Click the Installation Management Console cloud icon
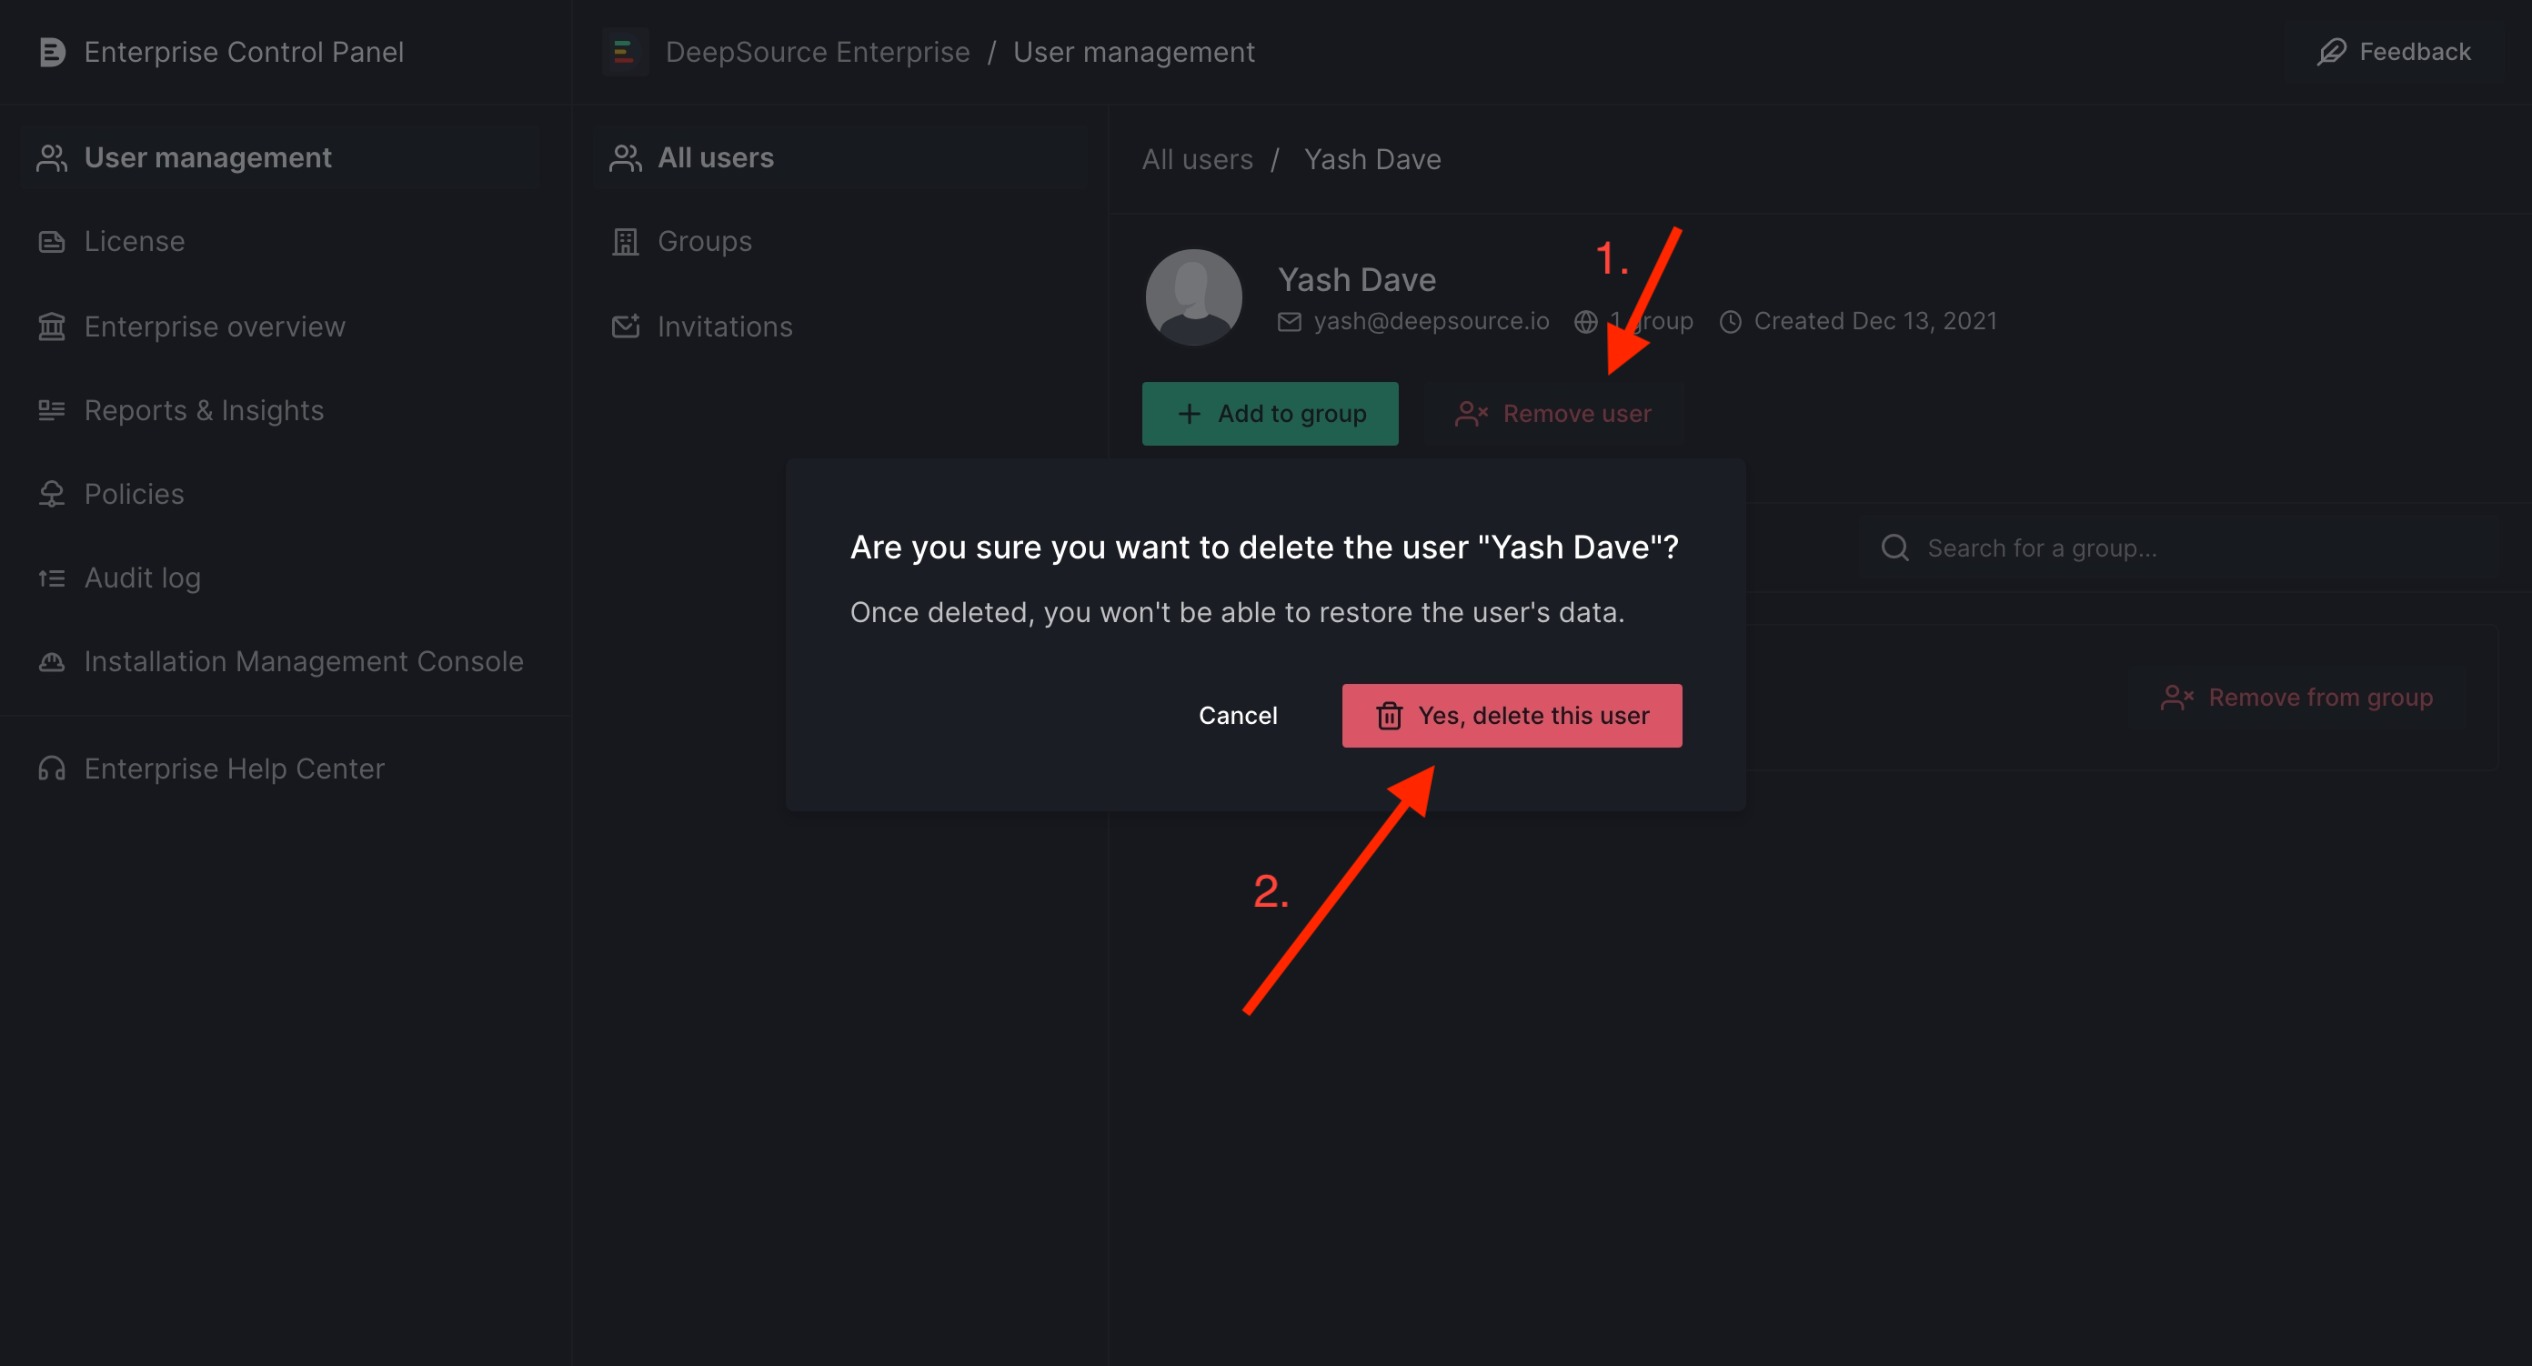The height and width of the screenshot is (1366, 2532). (x=52, y=661)
